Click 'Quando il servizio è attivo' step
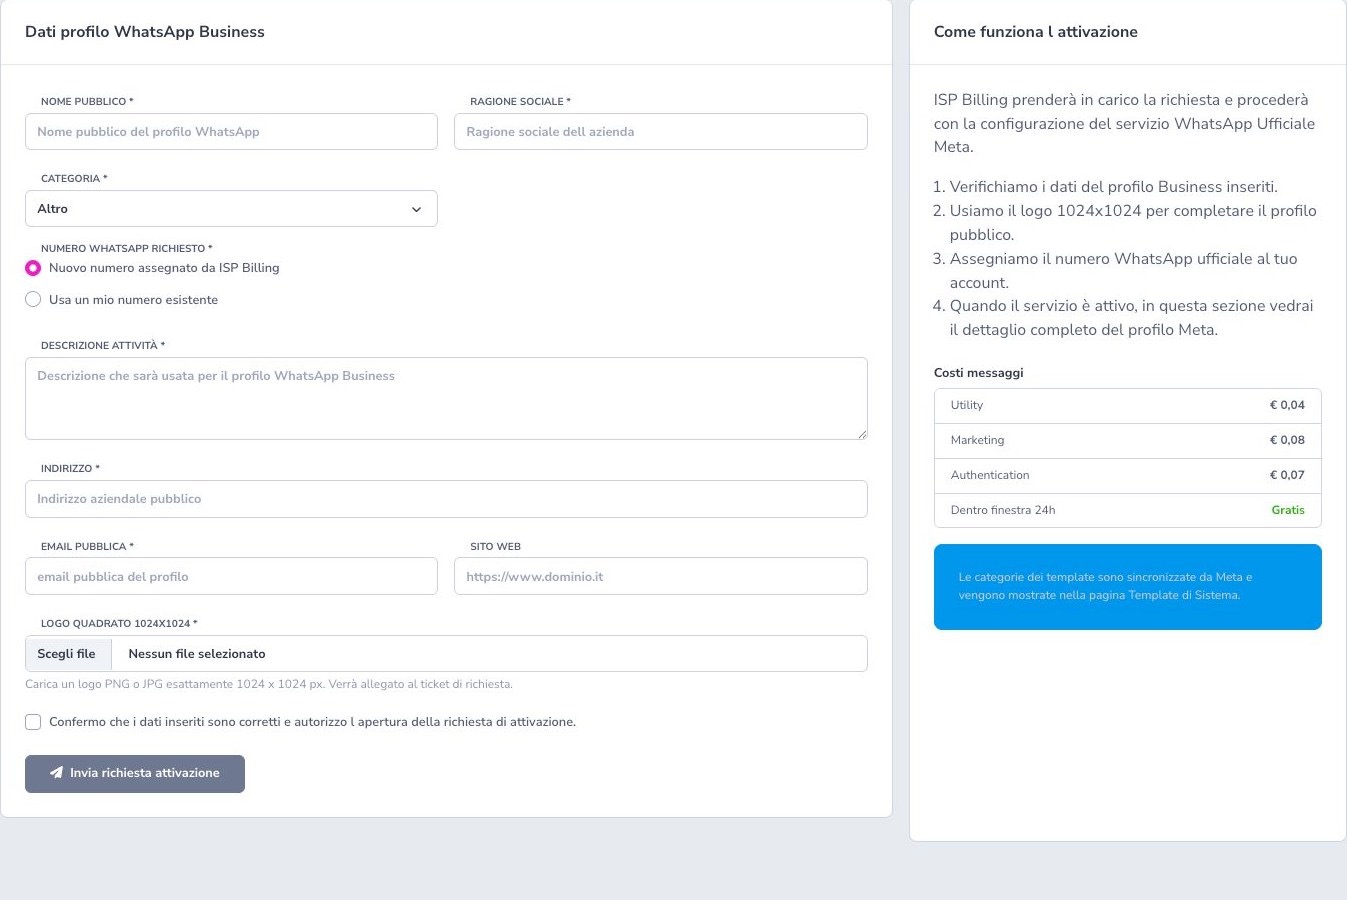The image size is (1347, 900). click(x=1132, y=318)
